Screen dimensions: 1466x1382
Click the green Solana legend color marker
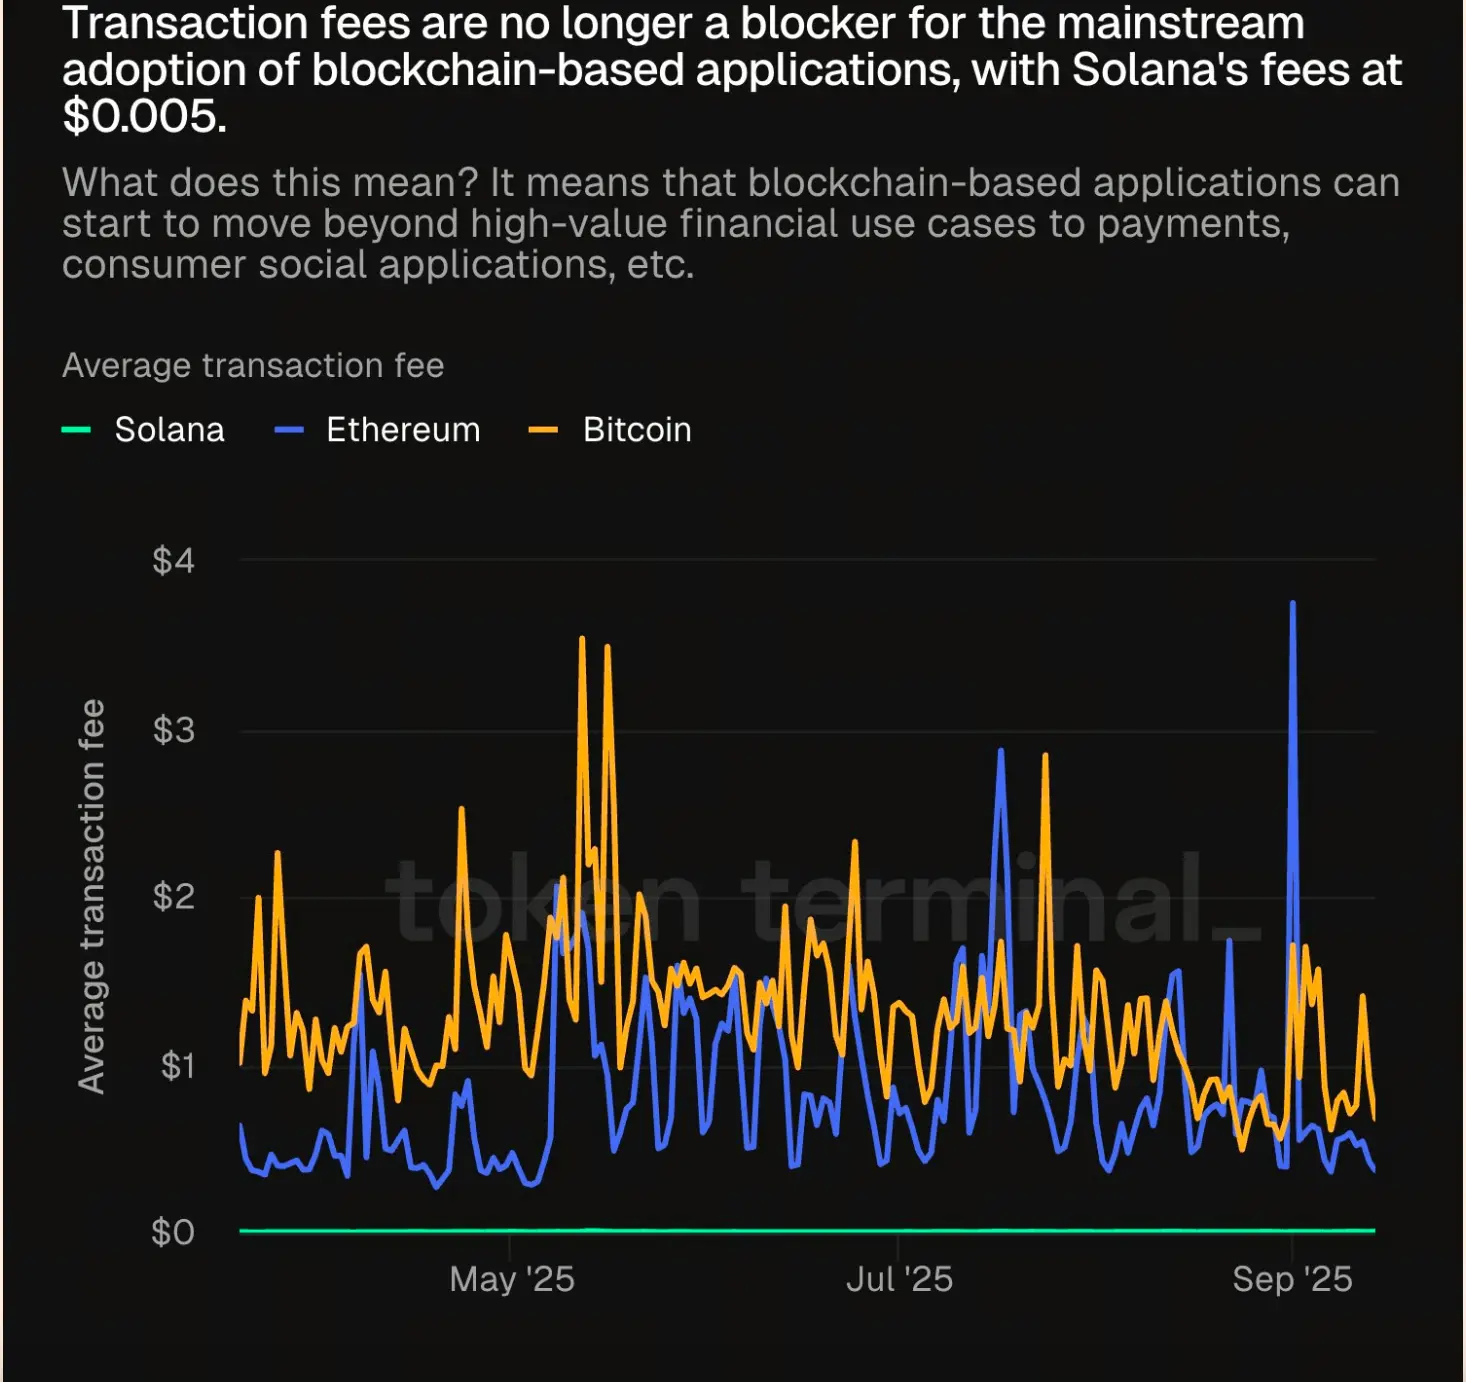[x=76, y=430]
